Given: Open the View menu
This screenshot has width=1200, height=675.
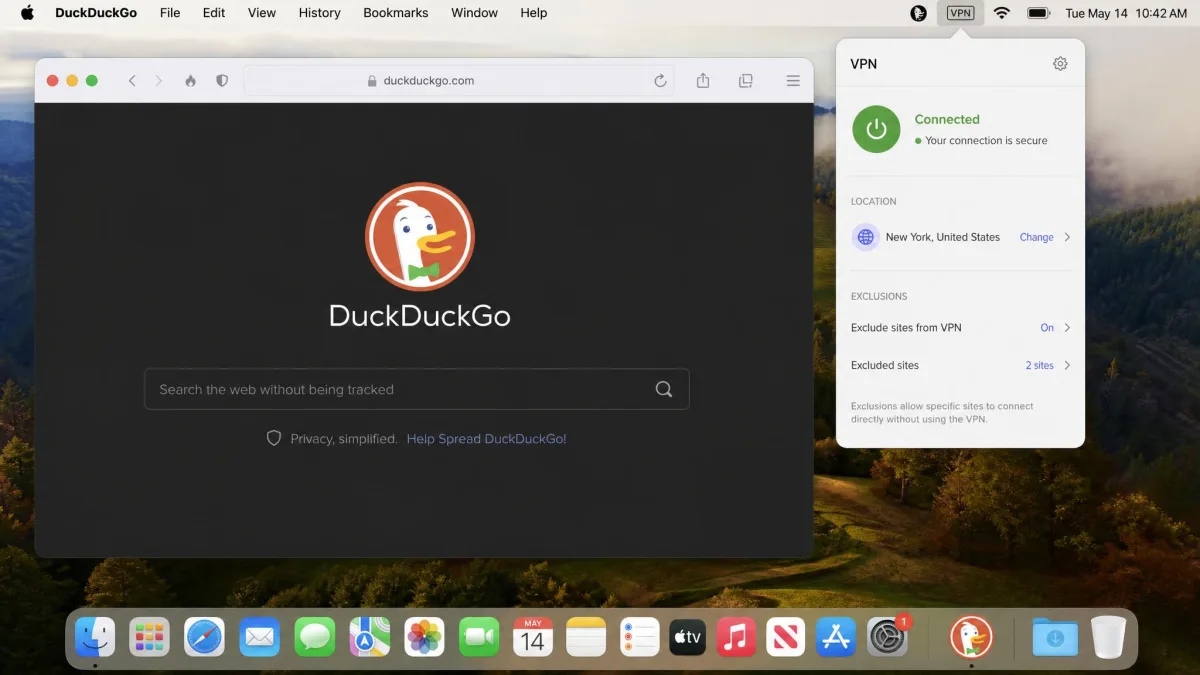Looking at the screenshot, I should coord(262,13).
